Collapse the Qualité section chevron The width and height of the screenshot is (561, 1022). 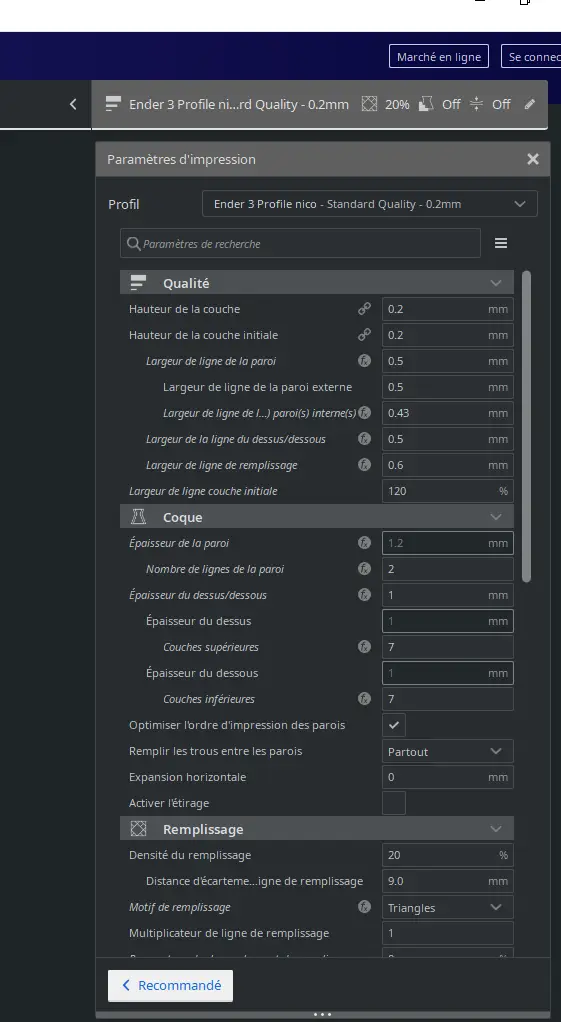point(496,283)
